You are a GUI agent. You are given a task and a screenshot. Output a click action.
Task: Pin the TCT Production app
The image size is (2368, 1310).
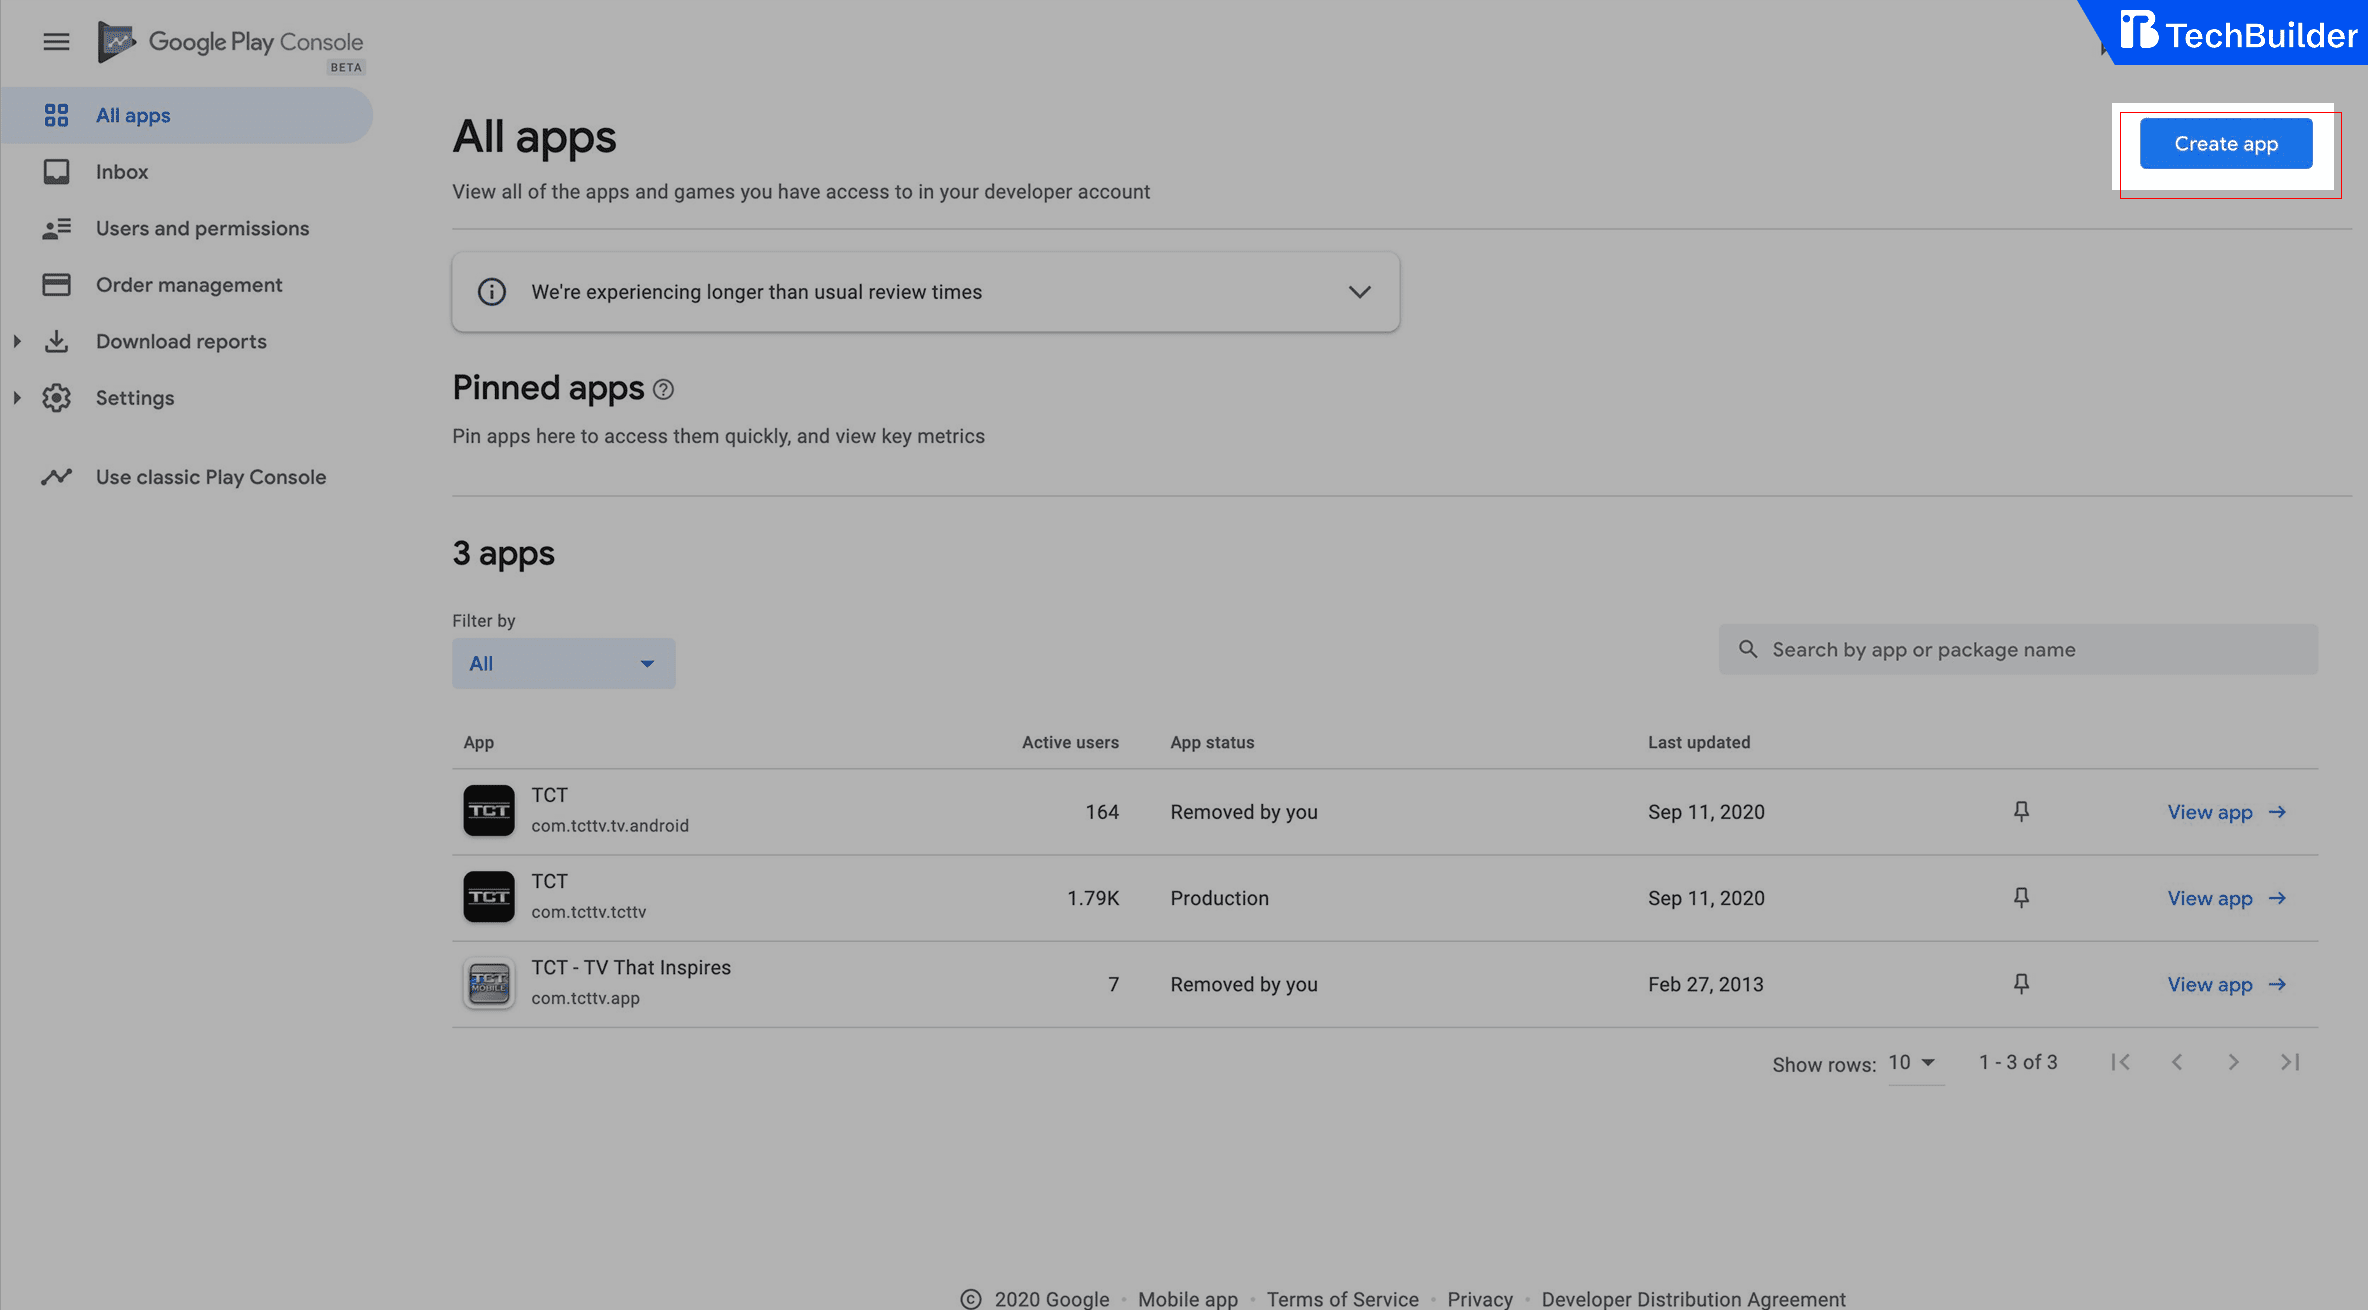point(2021,897)
